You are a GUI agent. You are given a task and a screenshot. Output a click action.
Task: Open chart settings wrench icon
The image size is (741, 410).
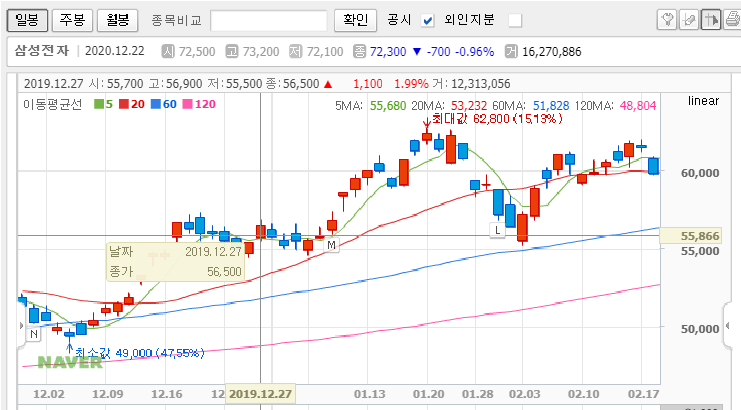(667, 20)
